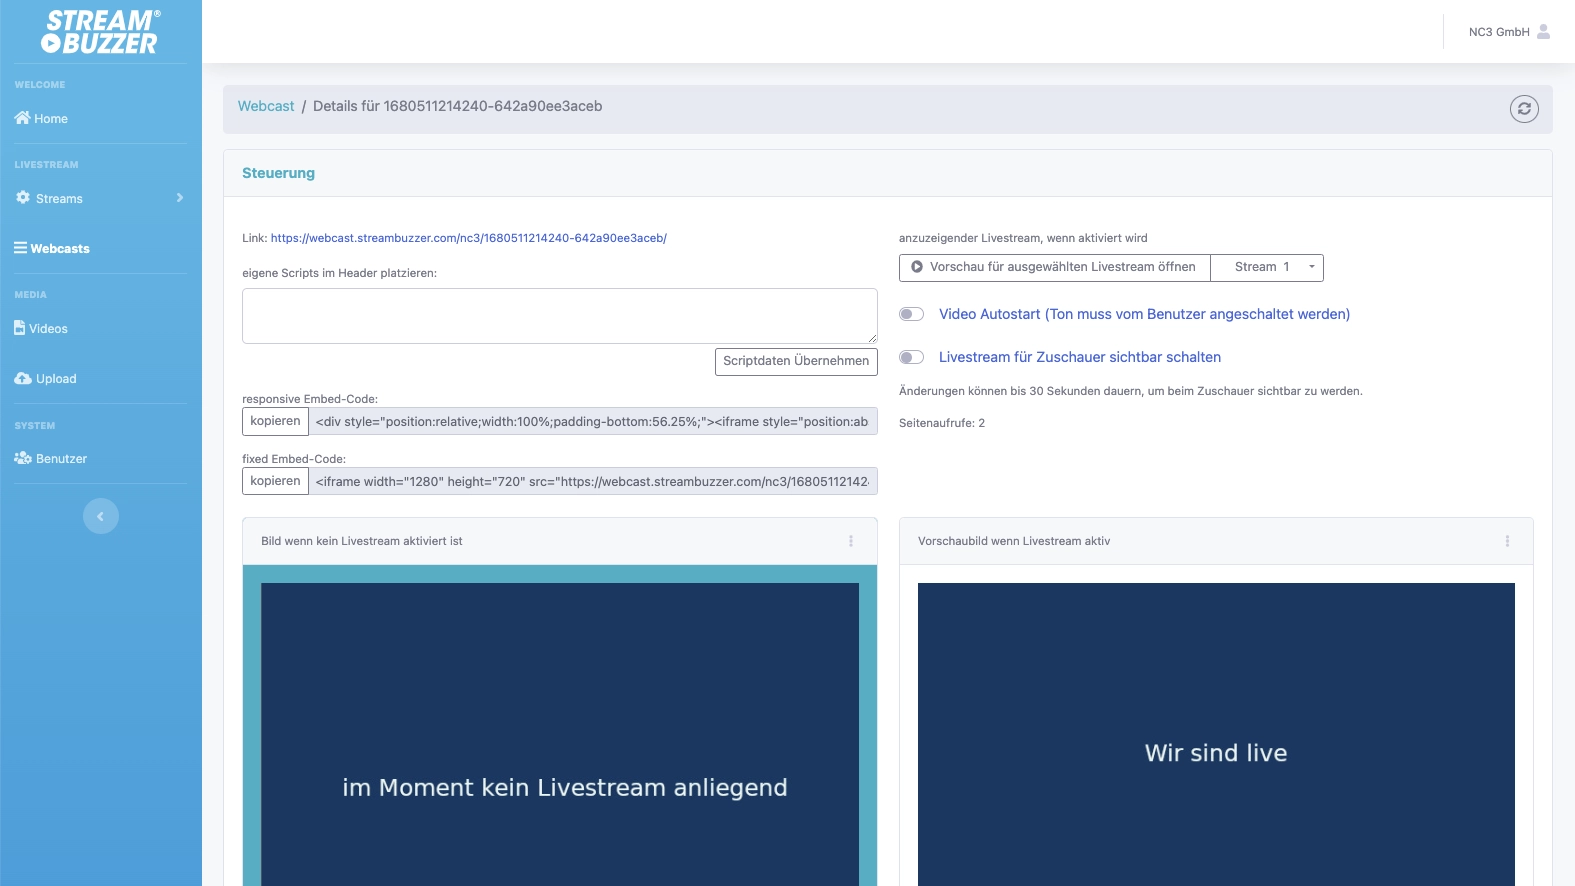
Task: Click the NC3 GmbH account name
Action: click(x=1499, y=32)
